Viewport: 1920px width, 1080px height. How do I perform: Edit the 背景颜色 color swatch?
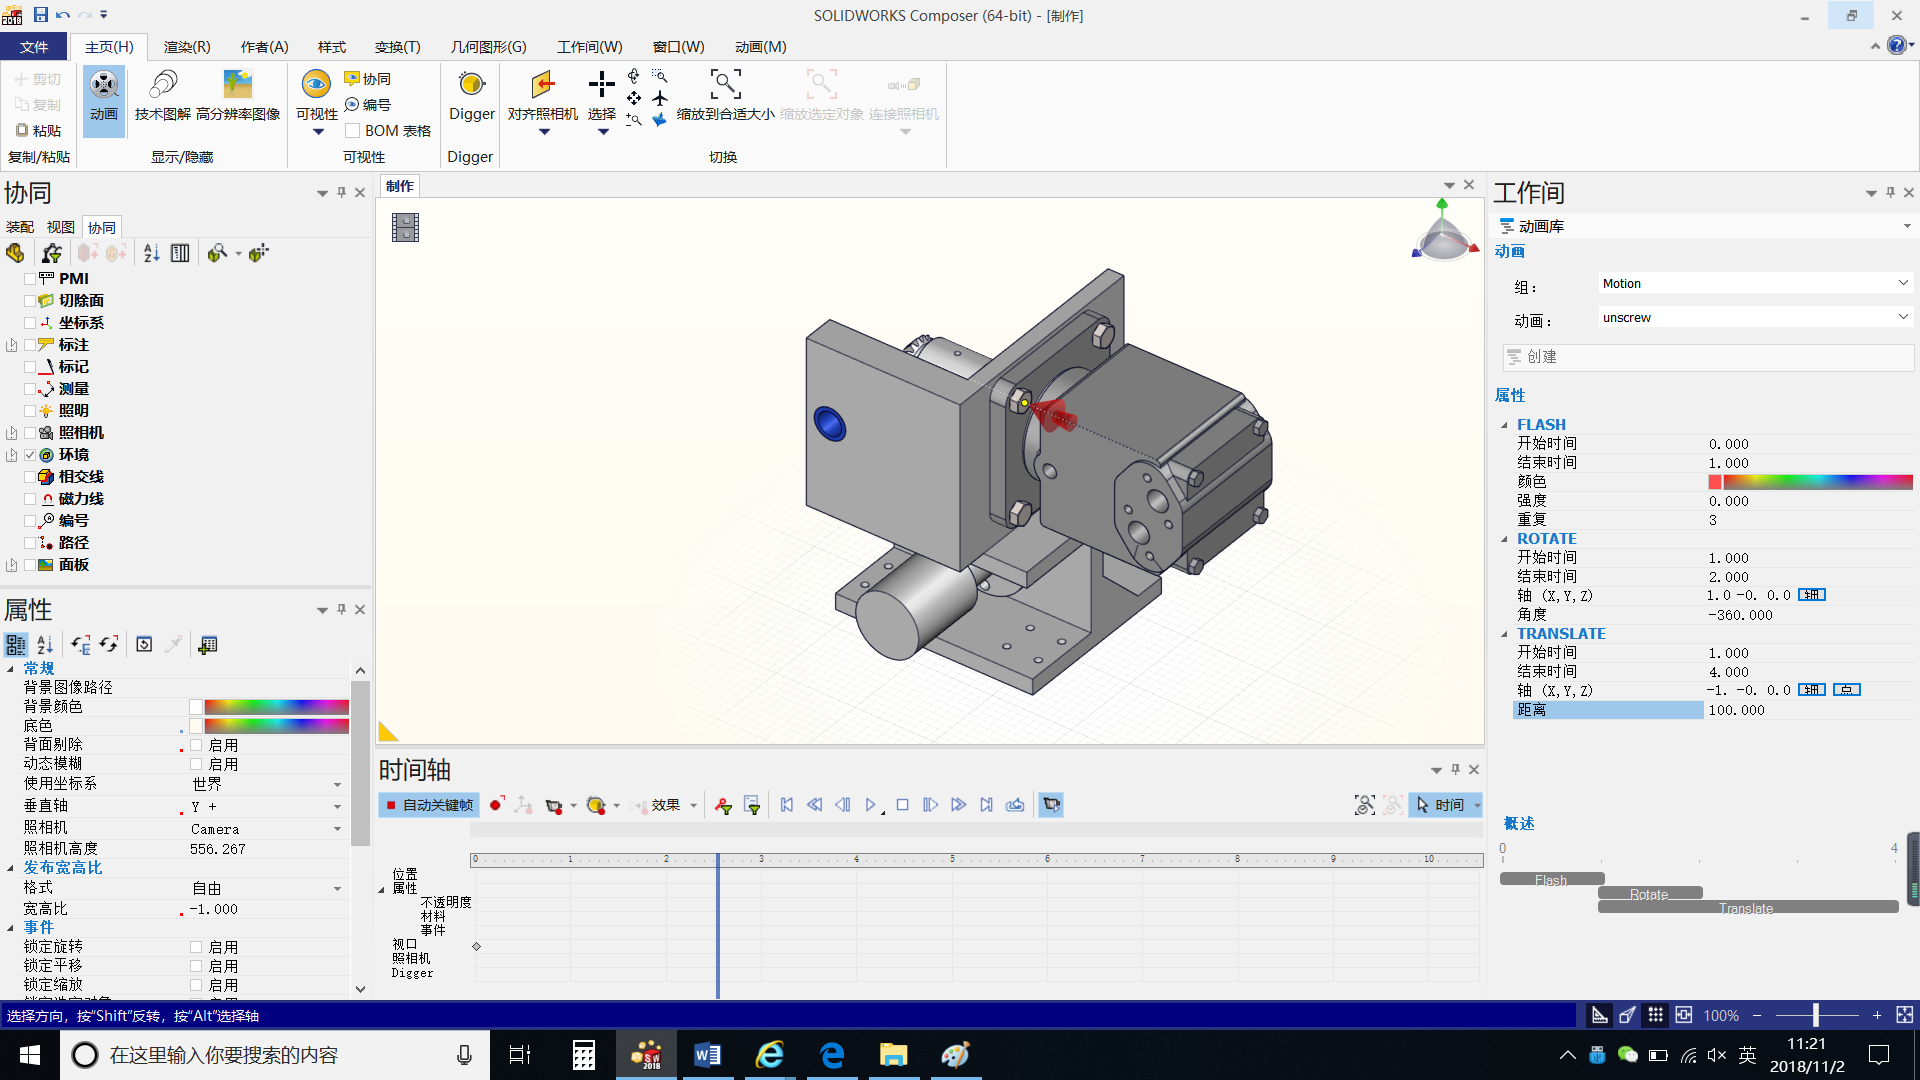pyautogui.click(x=196, y=706)
